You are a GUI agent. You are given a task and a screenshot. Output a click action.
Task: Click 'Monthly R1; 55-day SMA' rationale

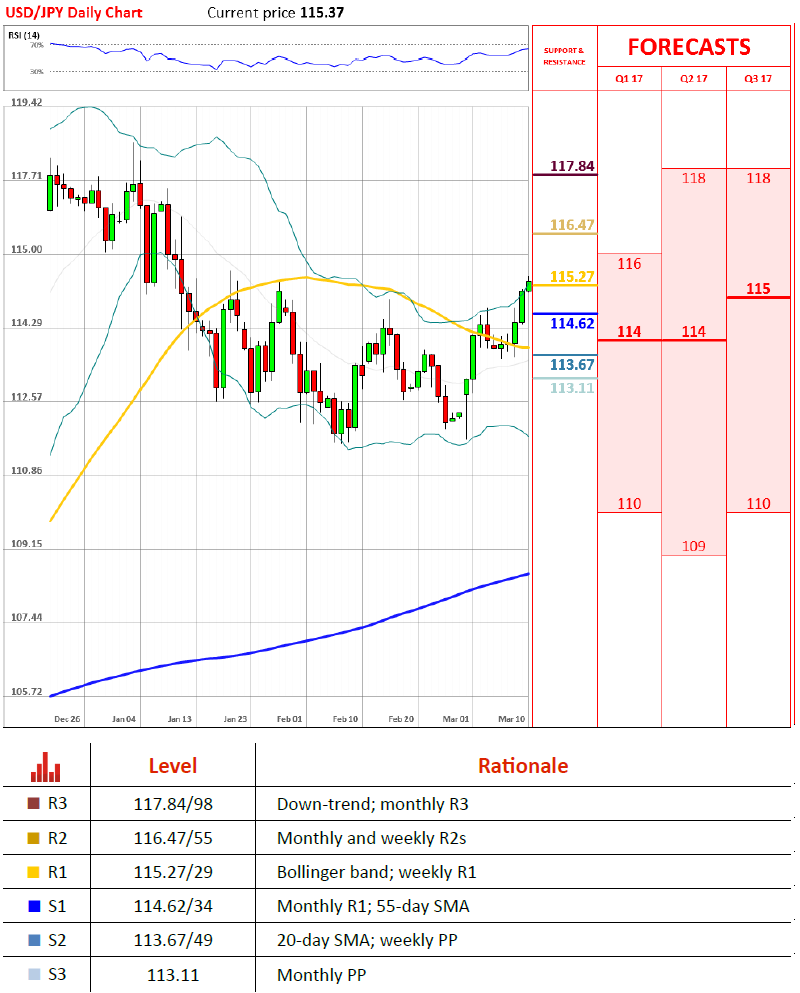click(373, 906)
